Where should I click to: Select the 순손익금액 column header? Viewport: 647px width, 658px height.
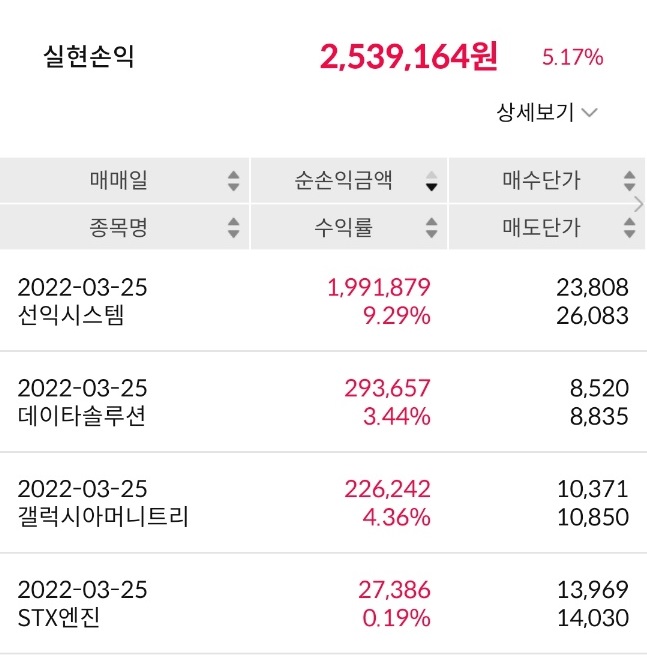343,181
